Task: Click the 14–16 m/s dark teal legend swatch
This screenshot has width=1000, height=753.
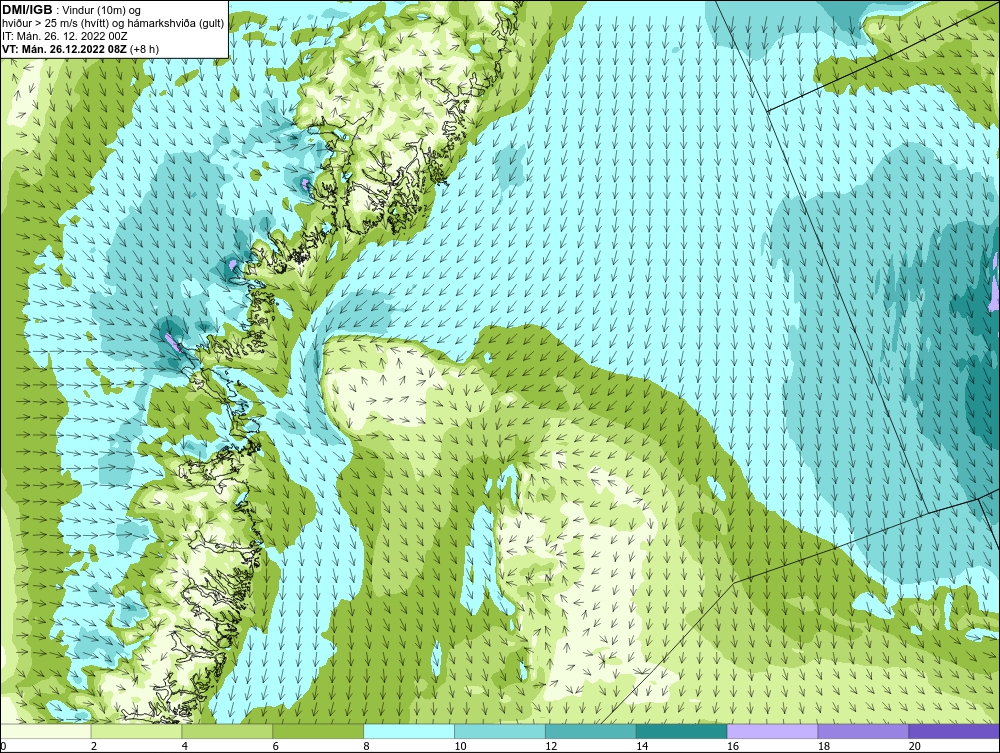Action: tap(682, 731)
